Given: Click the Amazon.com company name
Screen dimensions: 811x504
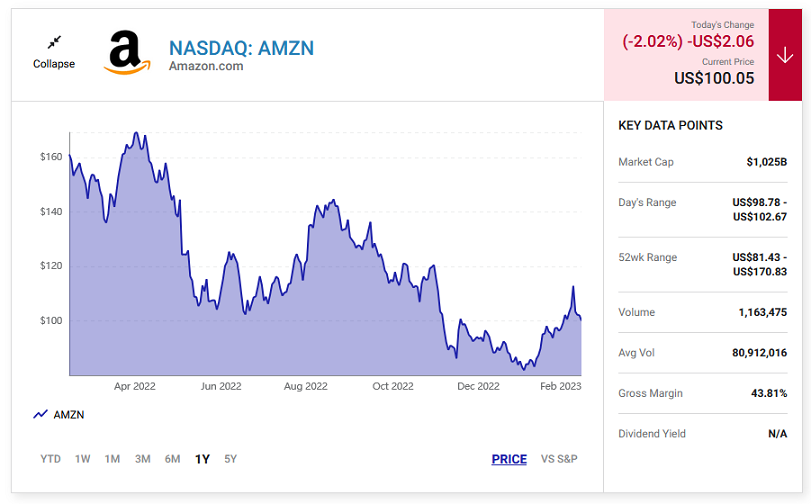Looking at the screenshot, I should (206, 67).
